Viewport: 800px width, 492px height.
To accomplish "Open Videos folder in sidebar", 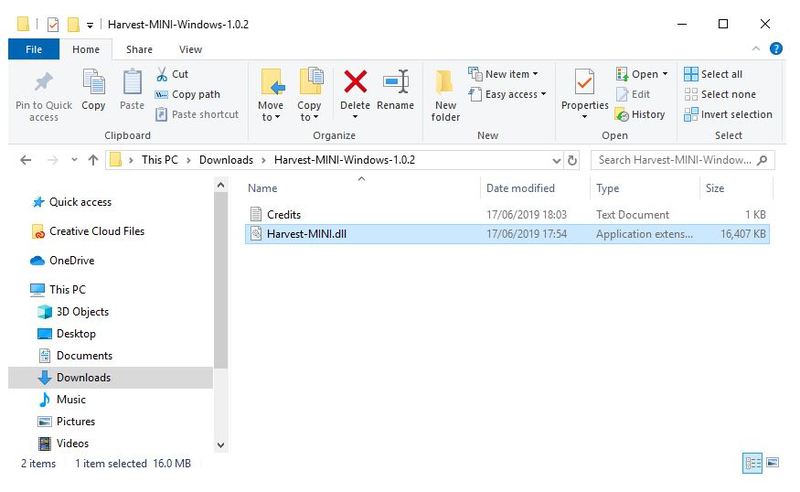I will (x=72, y=444).
